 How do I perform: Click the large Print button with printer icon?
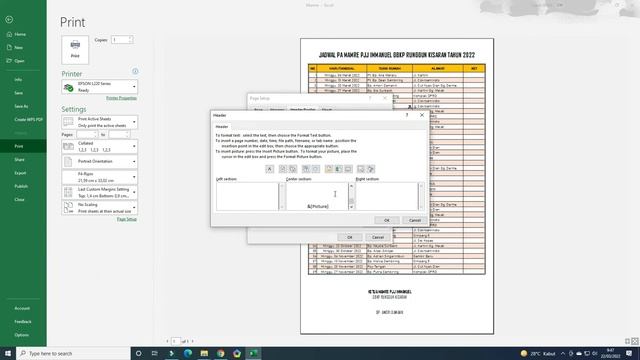(x=75, y=50)
